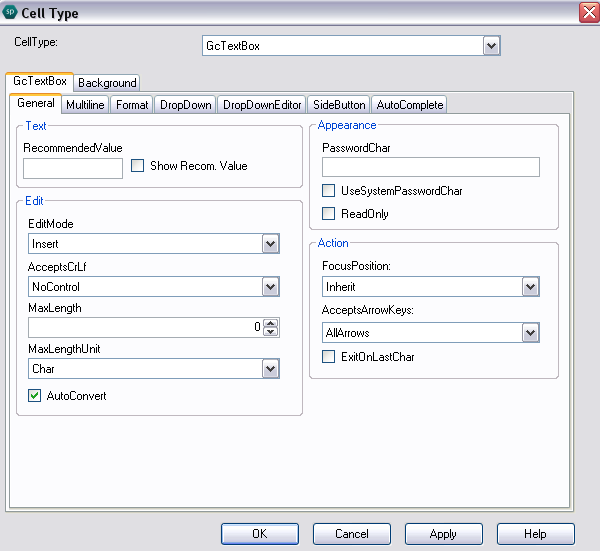Screen dimensions: 600x551
Task: Open the Format tab
Action: point(132,105)
